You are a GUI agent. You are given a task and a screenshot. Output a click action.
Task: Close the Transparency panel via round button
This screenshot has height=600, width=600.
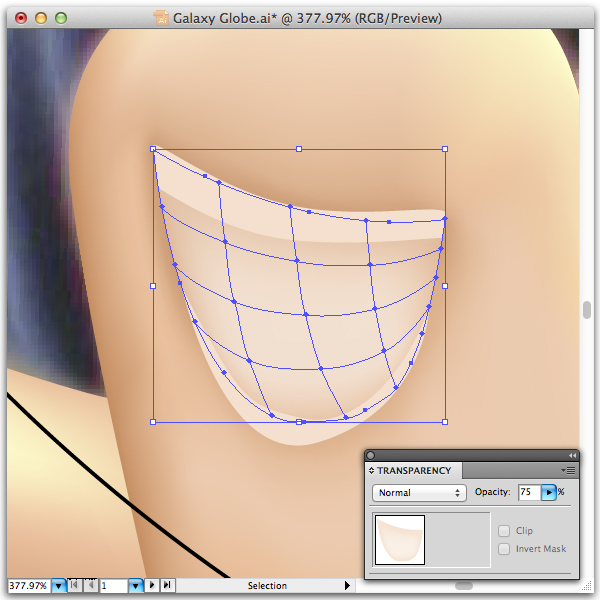370,455
